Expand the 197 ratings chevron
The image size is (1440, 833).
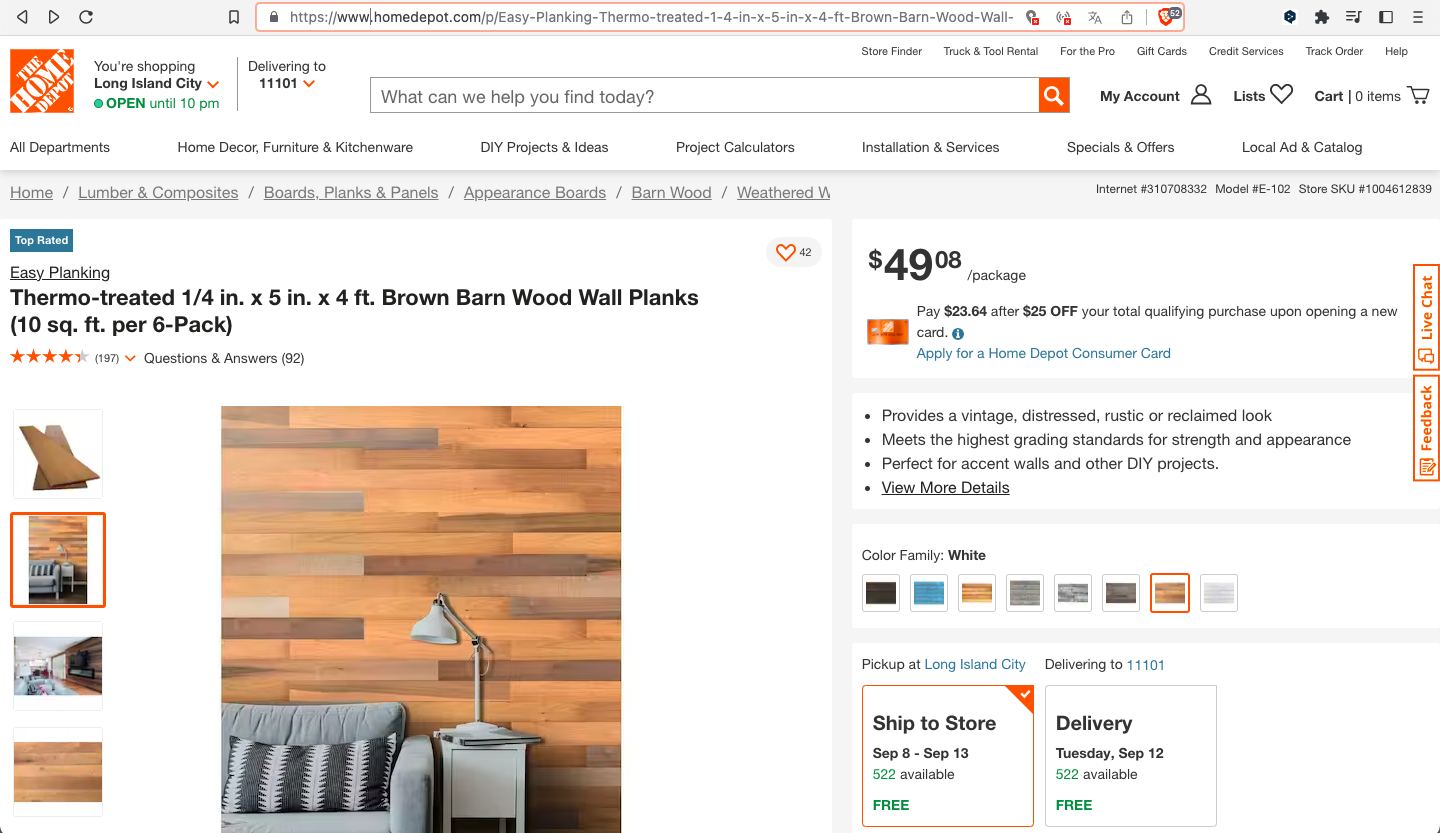click(130, 358)
